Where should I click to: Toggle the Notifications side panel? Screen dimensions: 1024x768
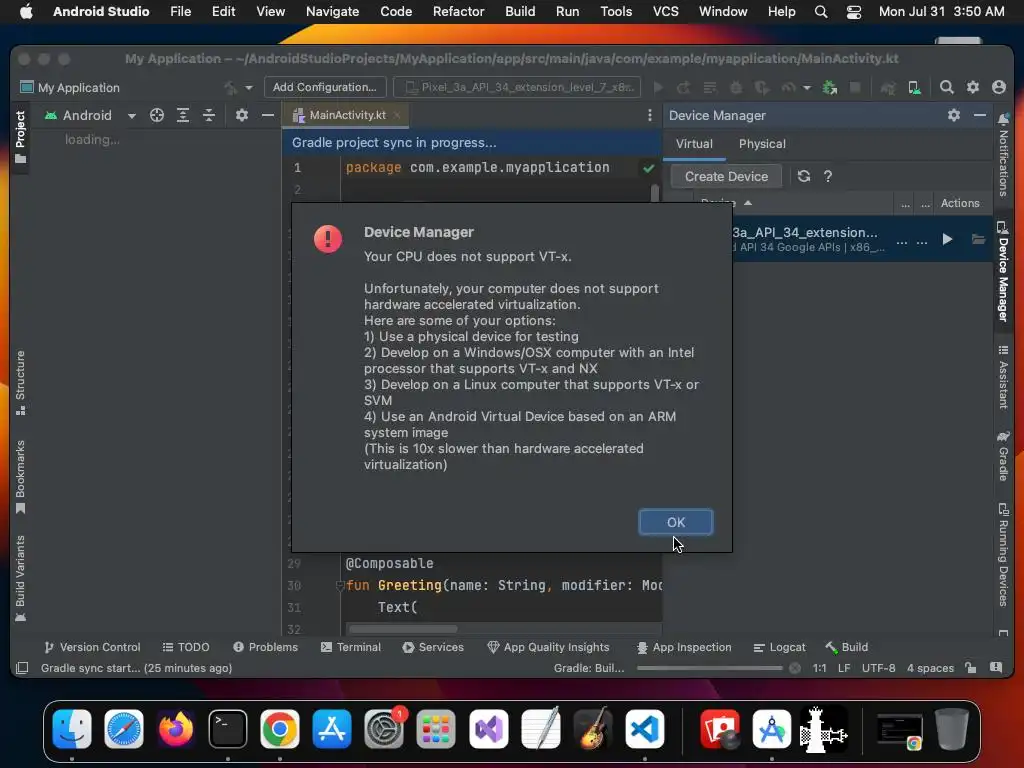click(1003, 155)
